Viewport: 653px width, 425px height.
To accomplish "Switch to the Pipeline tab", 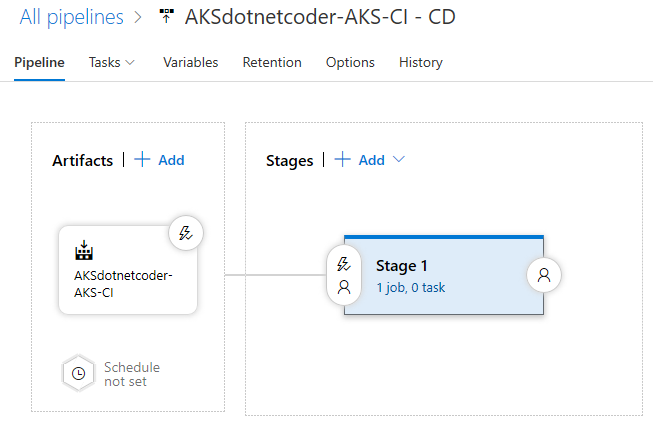I will [x=39, y=62].
